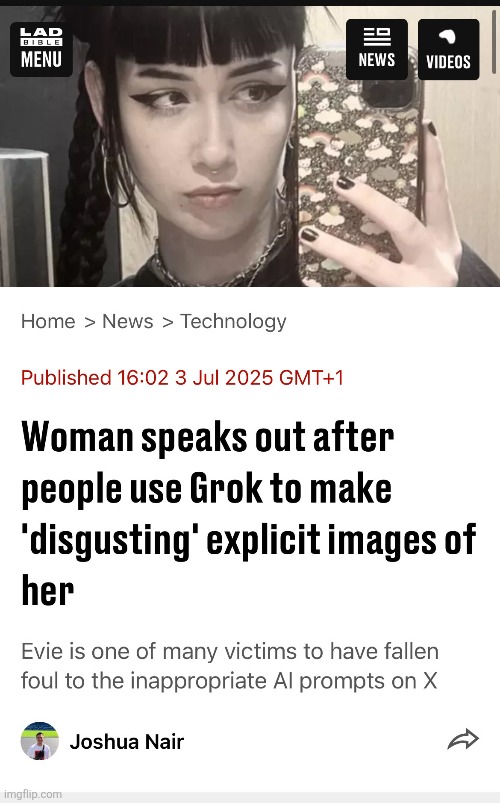Click the published date text

point(182,378)
